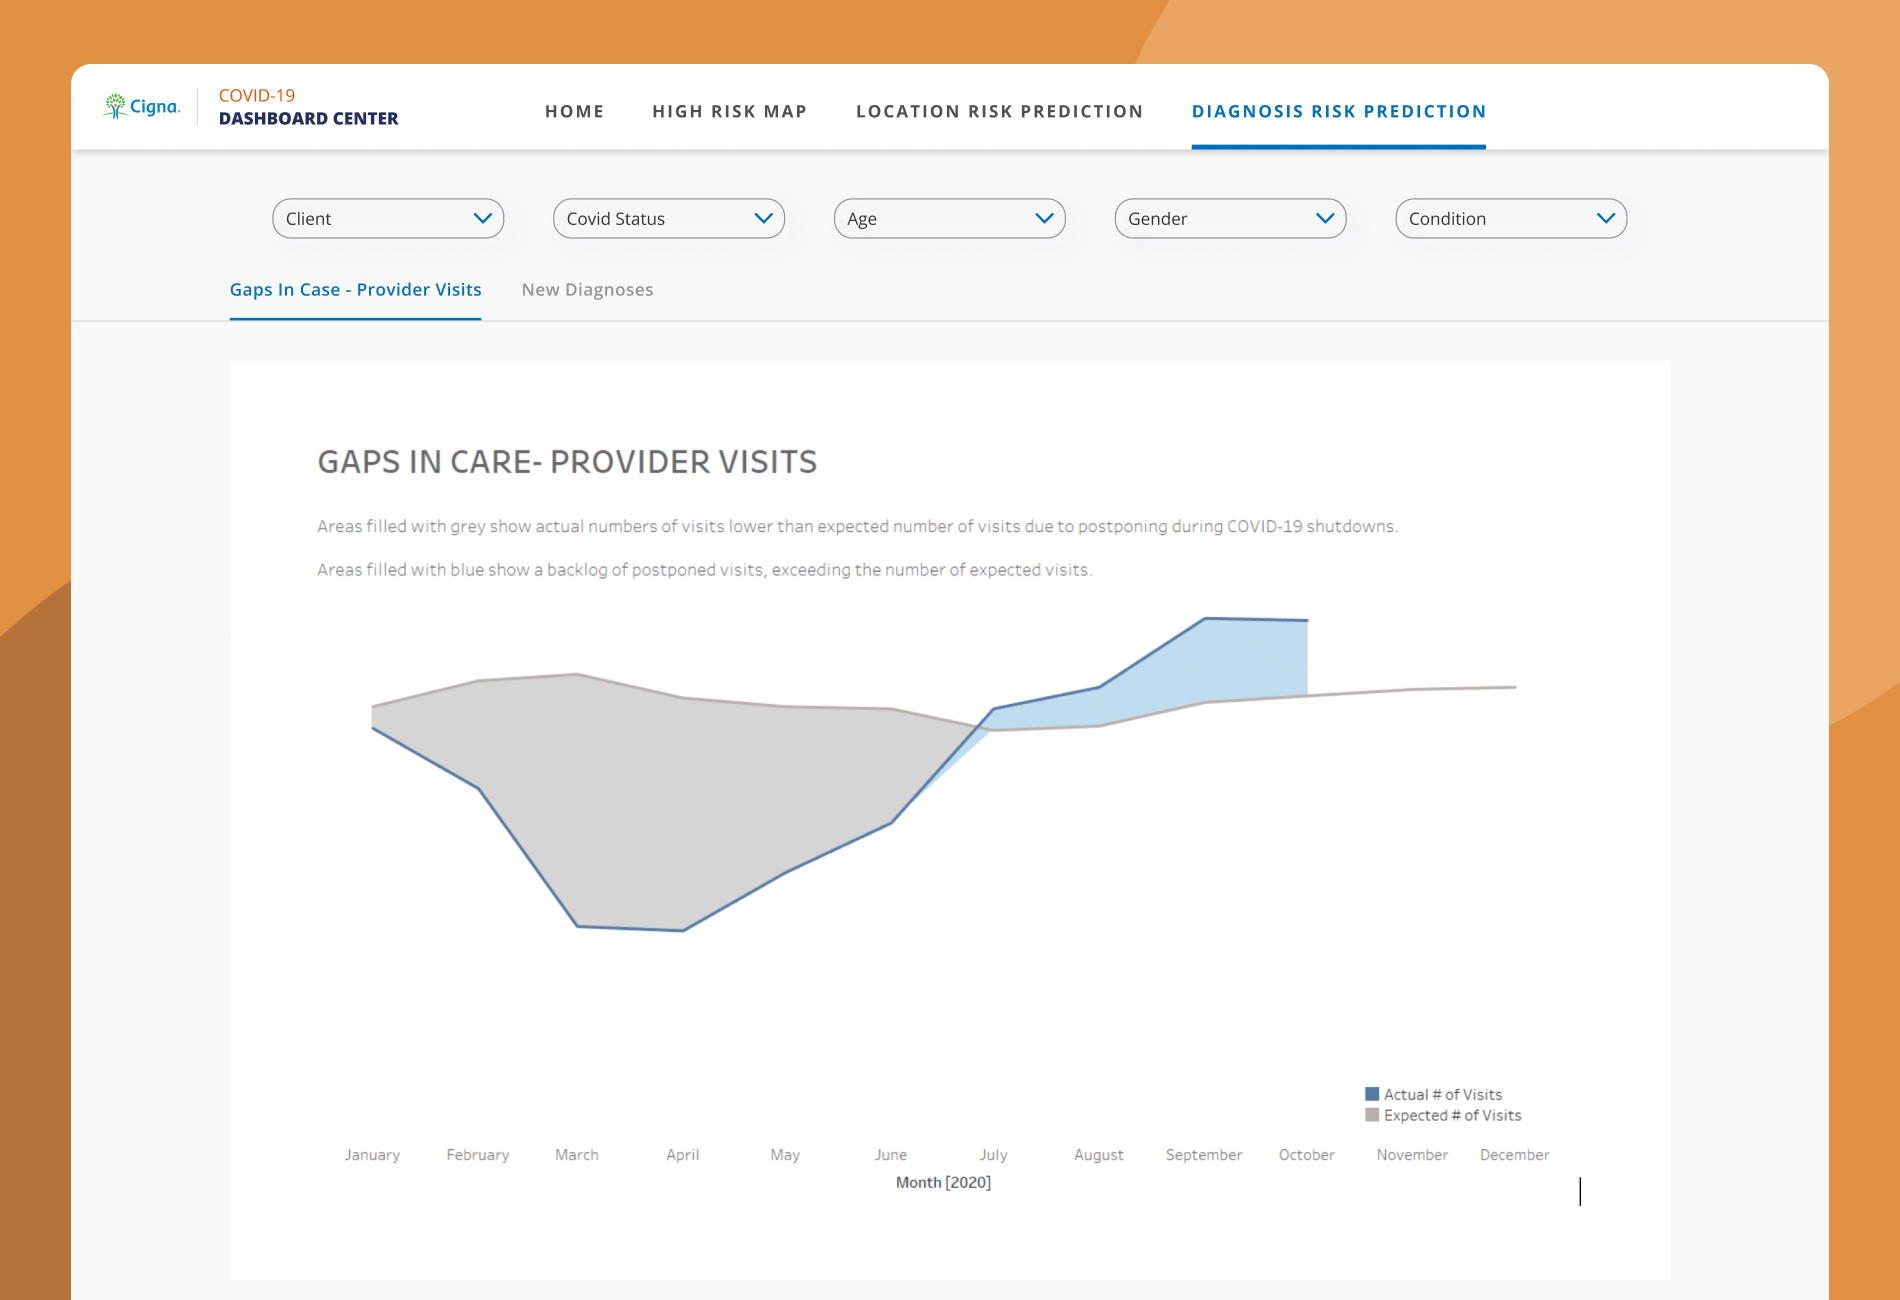1900x1300 pixels.
Task: Click the Expected # of Visits grey swatch
Action: pyautogui.click(x=1372, y=1115)
